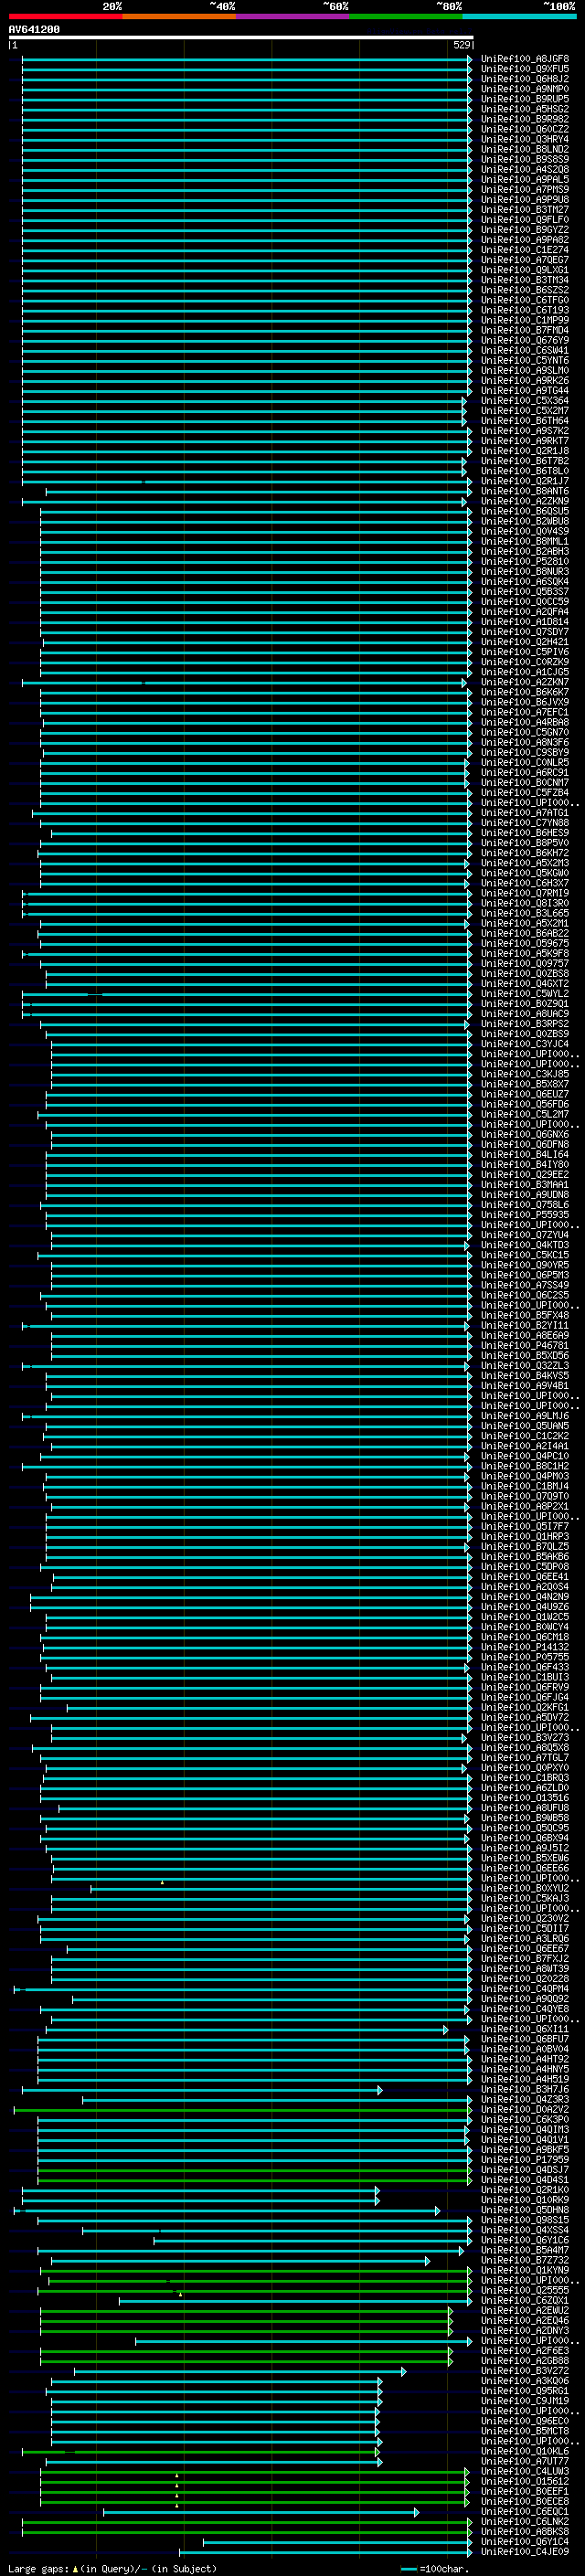585x2576 pixels.
Task: Click the UniRef100_Q10KL6 label
Action: point(525,2452)
